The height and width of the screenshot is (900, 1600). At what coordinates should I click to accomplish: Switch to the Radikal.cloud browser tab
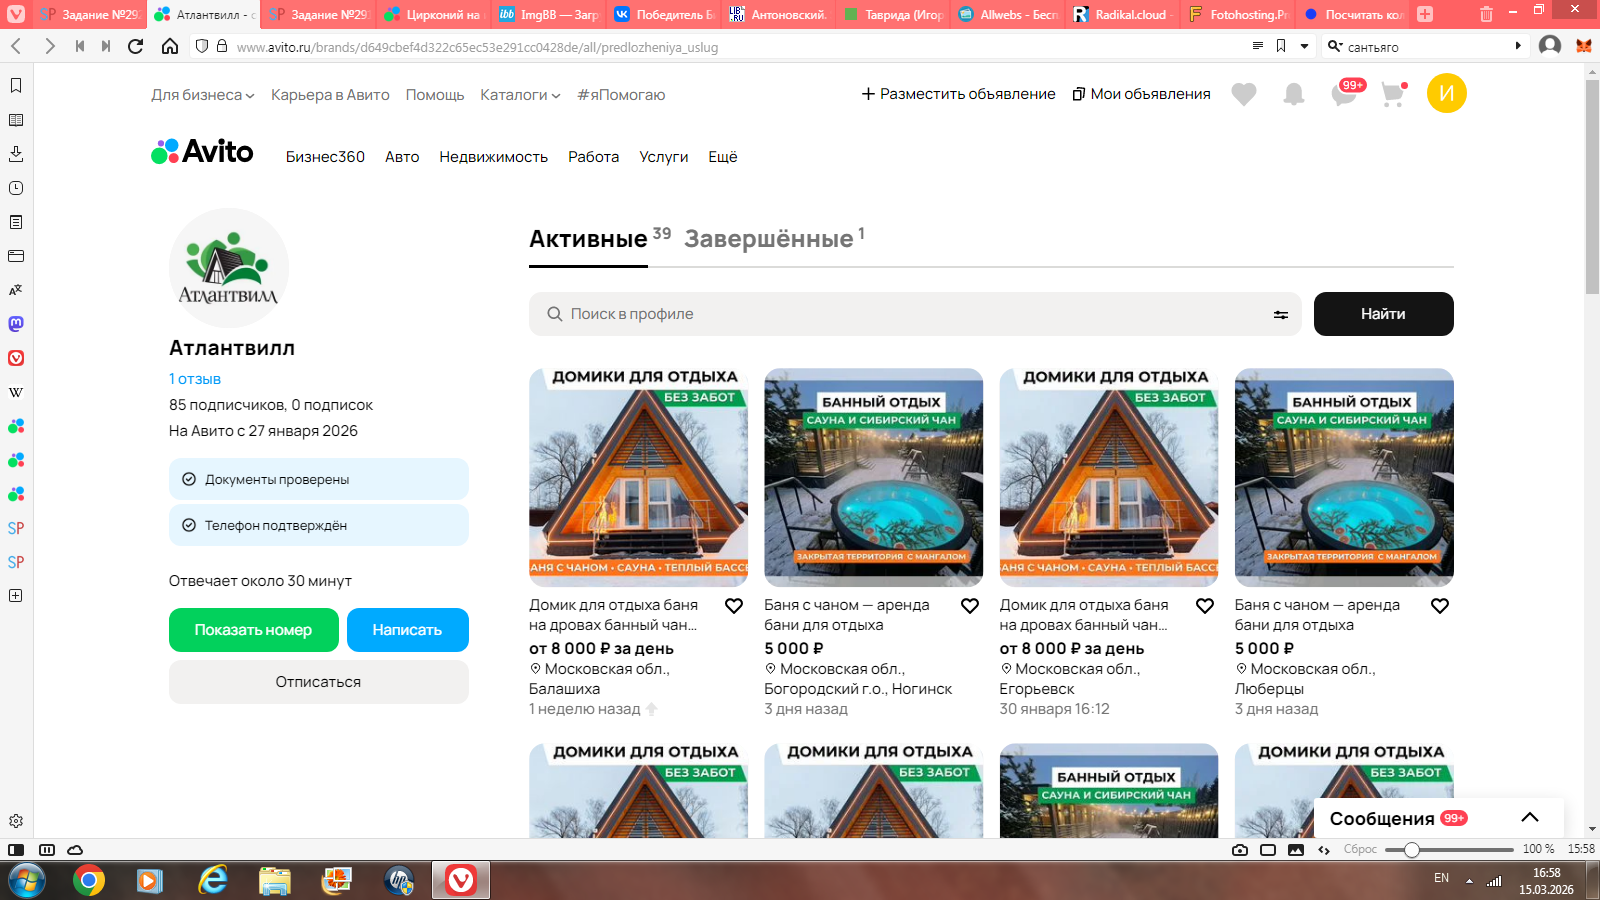(x=1122, y=14)
